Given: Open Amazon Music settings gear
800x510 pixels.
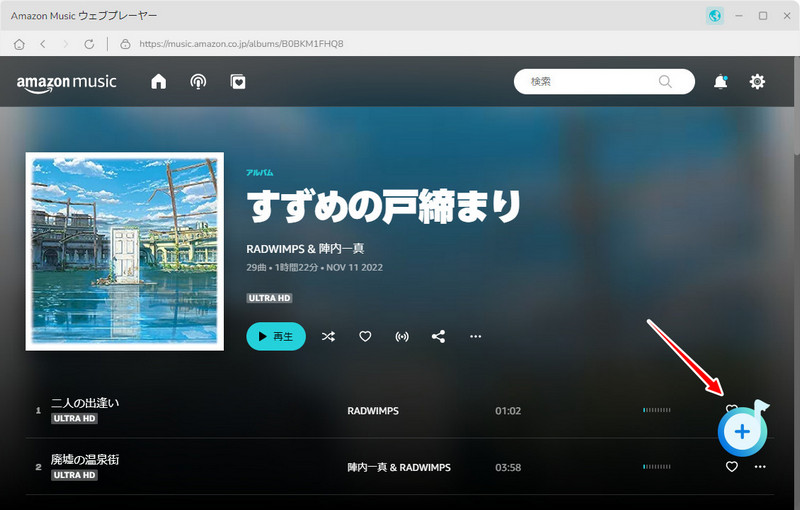Looking at the screenshot, I should pyautogui.click(x=757, y=82).
